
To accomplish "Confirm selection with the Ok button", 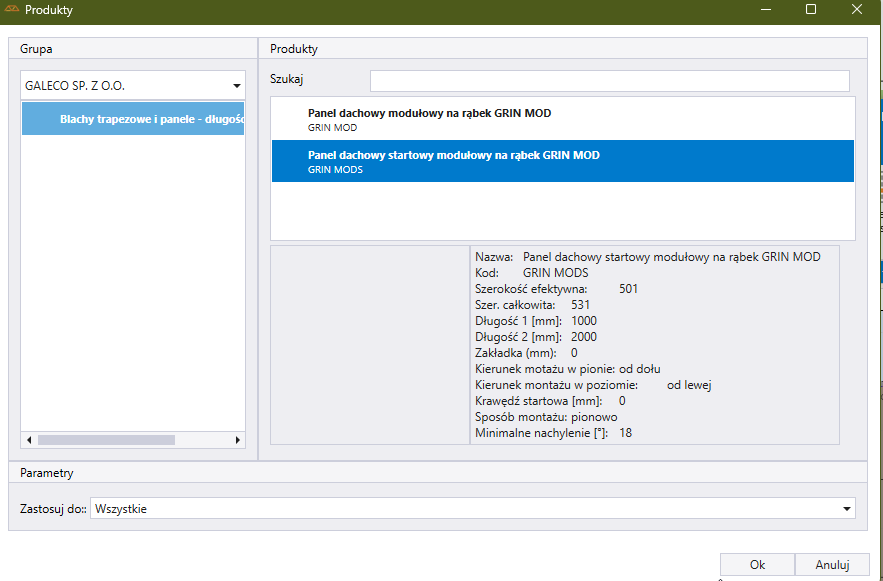I will pos(757,565).
